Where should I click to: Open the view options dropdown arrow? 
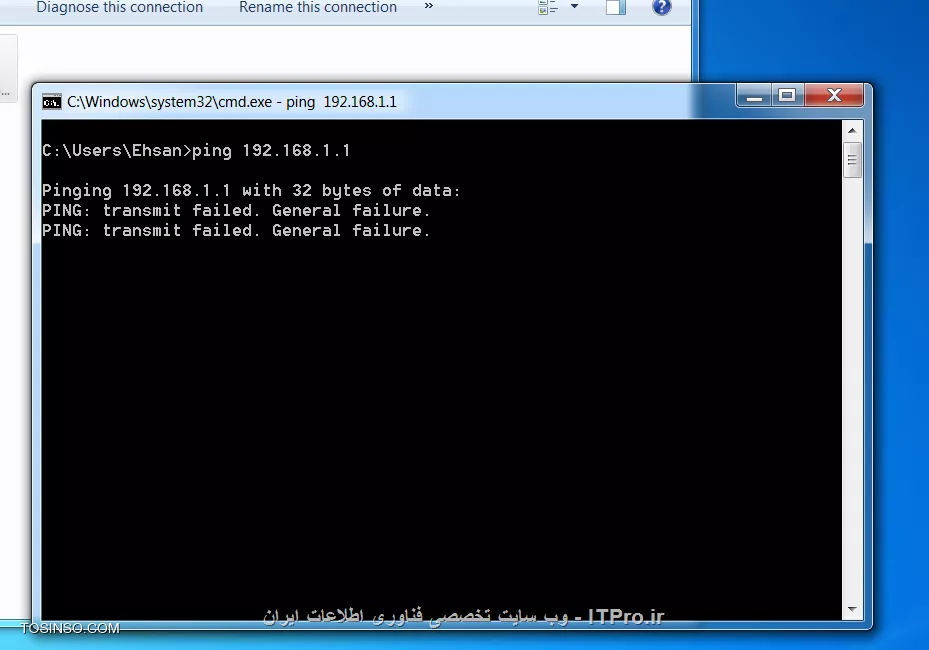tap(574, 6)
